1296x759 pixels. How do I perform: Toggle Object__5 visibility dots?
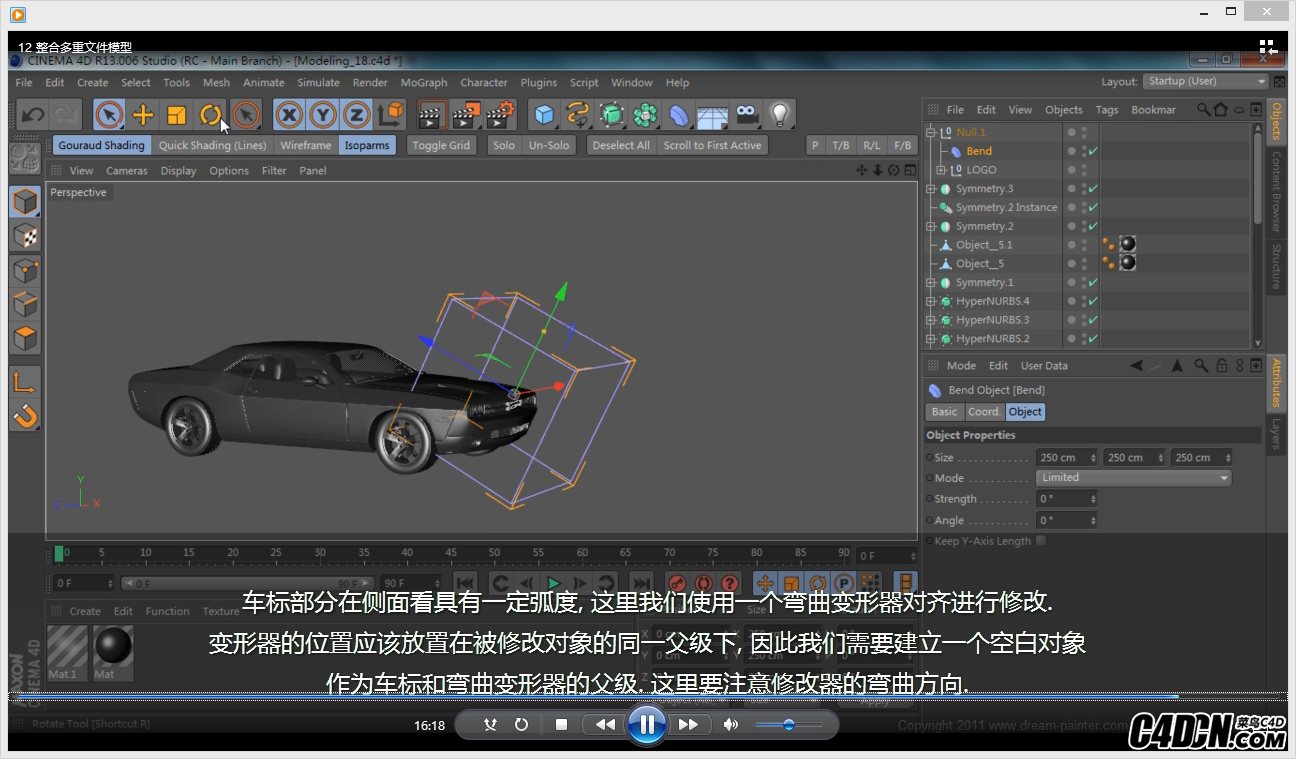click(x=1084, y=264)
